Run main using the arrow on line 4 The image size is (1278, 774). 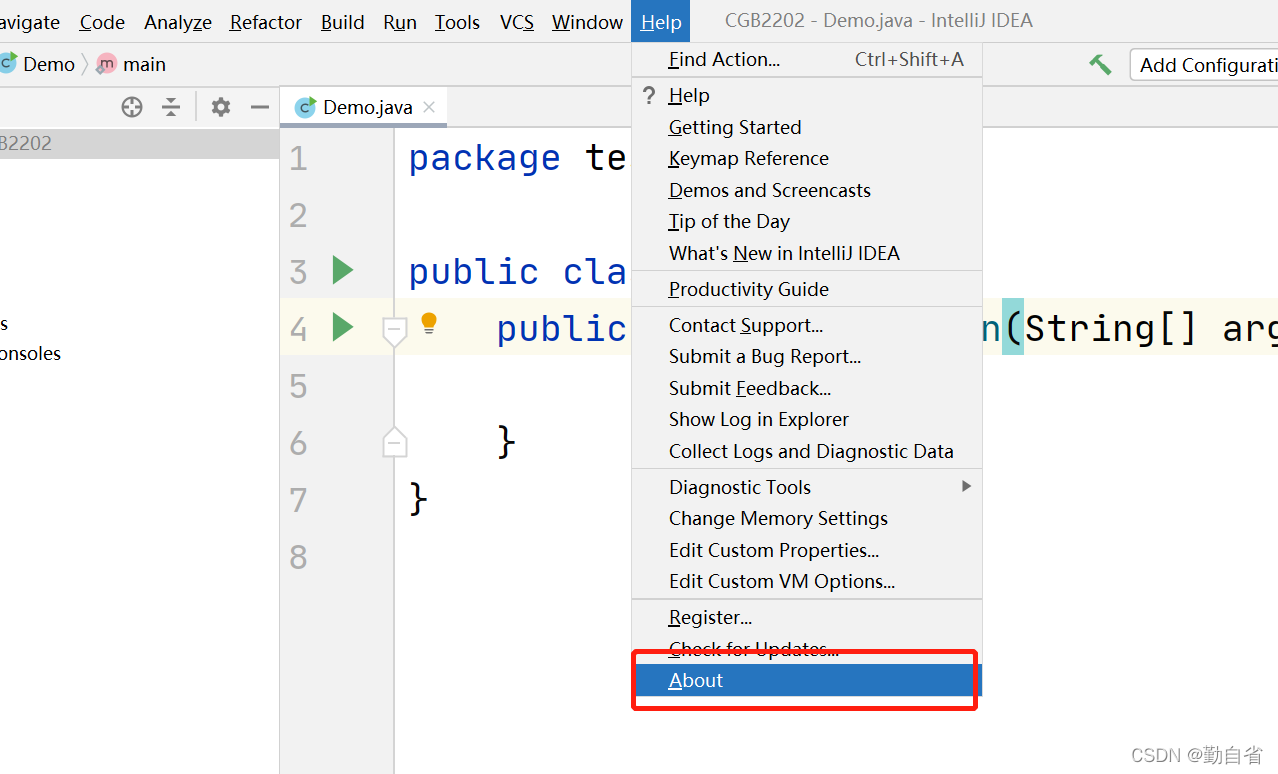[x=343, y=327]
